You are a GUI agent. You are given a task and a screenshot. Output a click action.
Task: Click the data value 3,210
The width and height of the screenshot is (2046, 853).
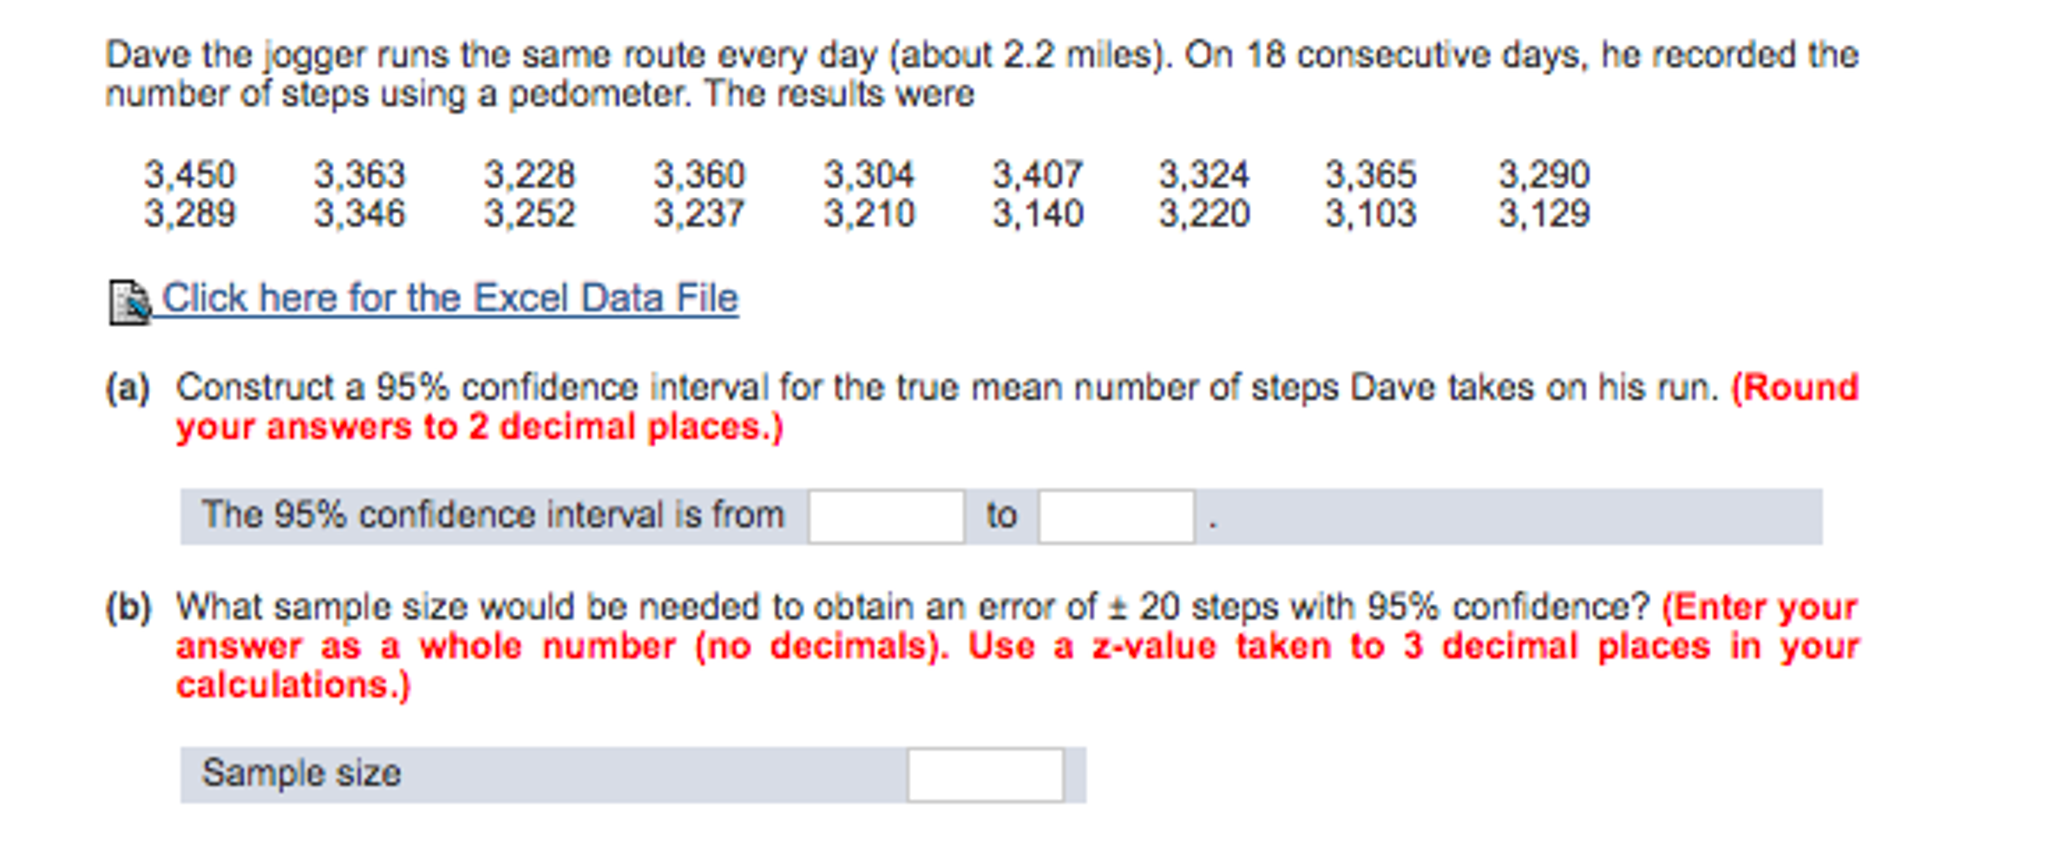869,214
